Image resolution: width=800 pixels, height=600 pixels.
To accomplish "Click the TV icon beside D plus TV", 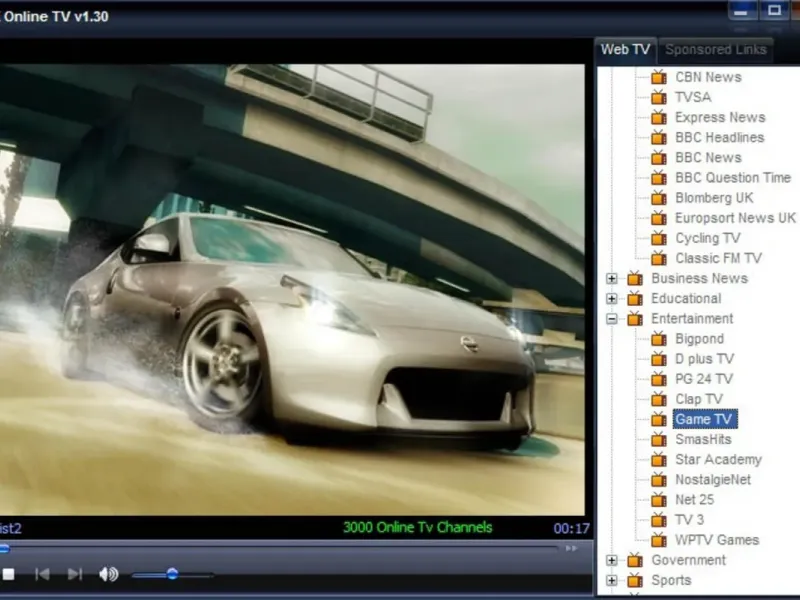I will [659, 359].
